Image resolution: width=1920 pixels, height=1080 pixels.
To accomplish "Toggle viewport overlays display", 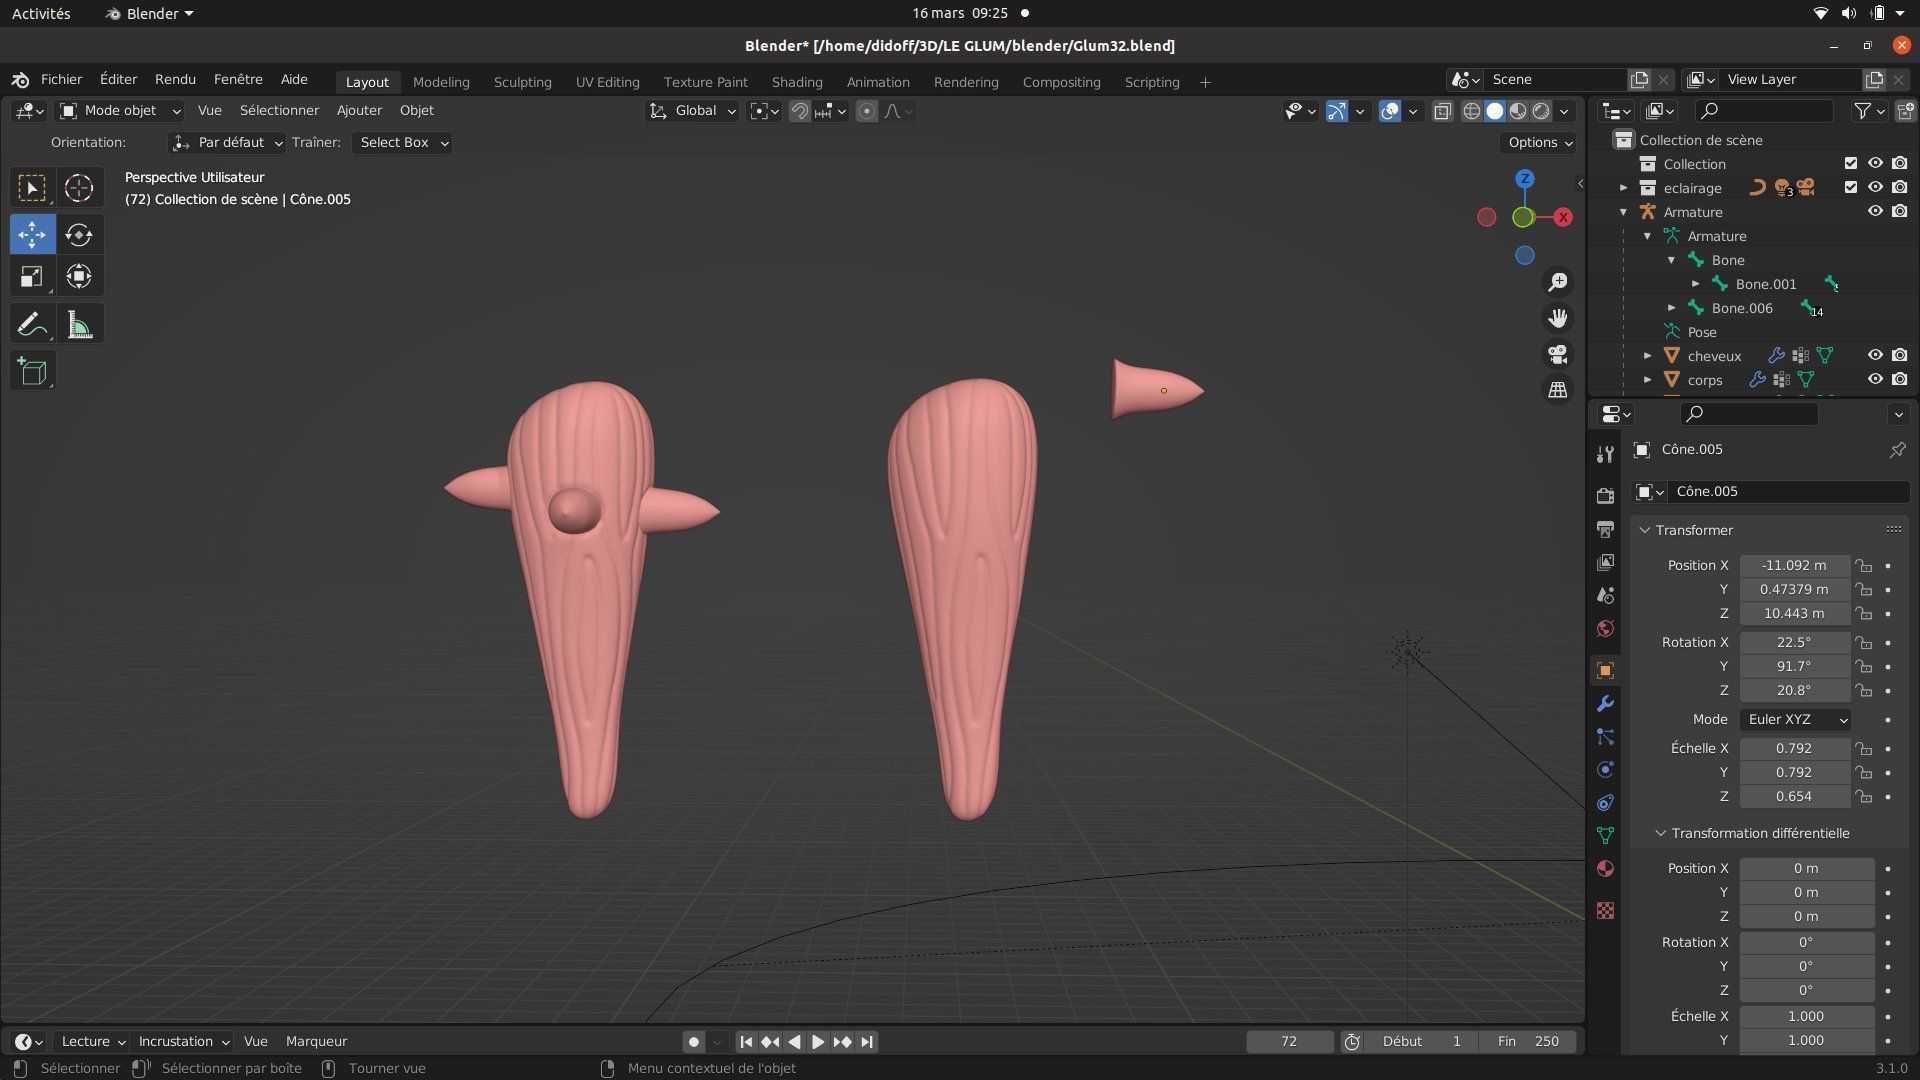I will click(1390, 111).
